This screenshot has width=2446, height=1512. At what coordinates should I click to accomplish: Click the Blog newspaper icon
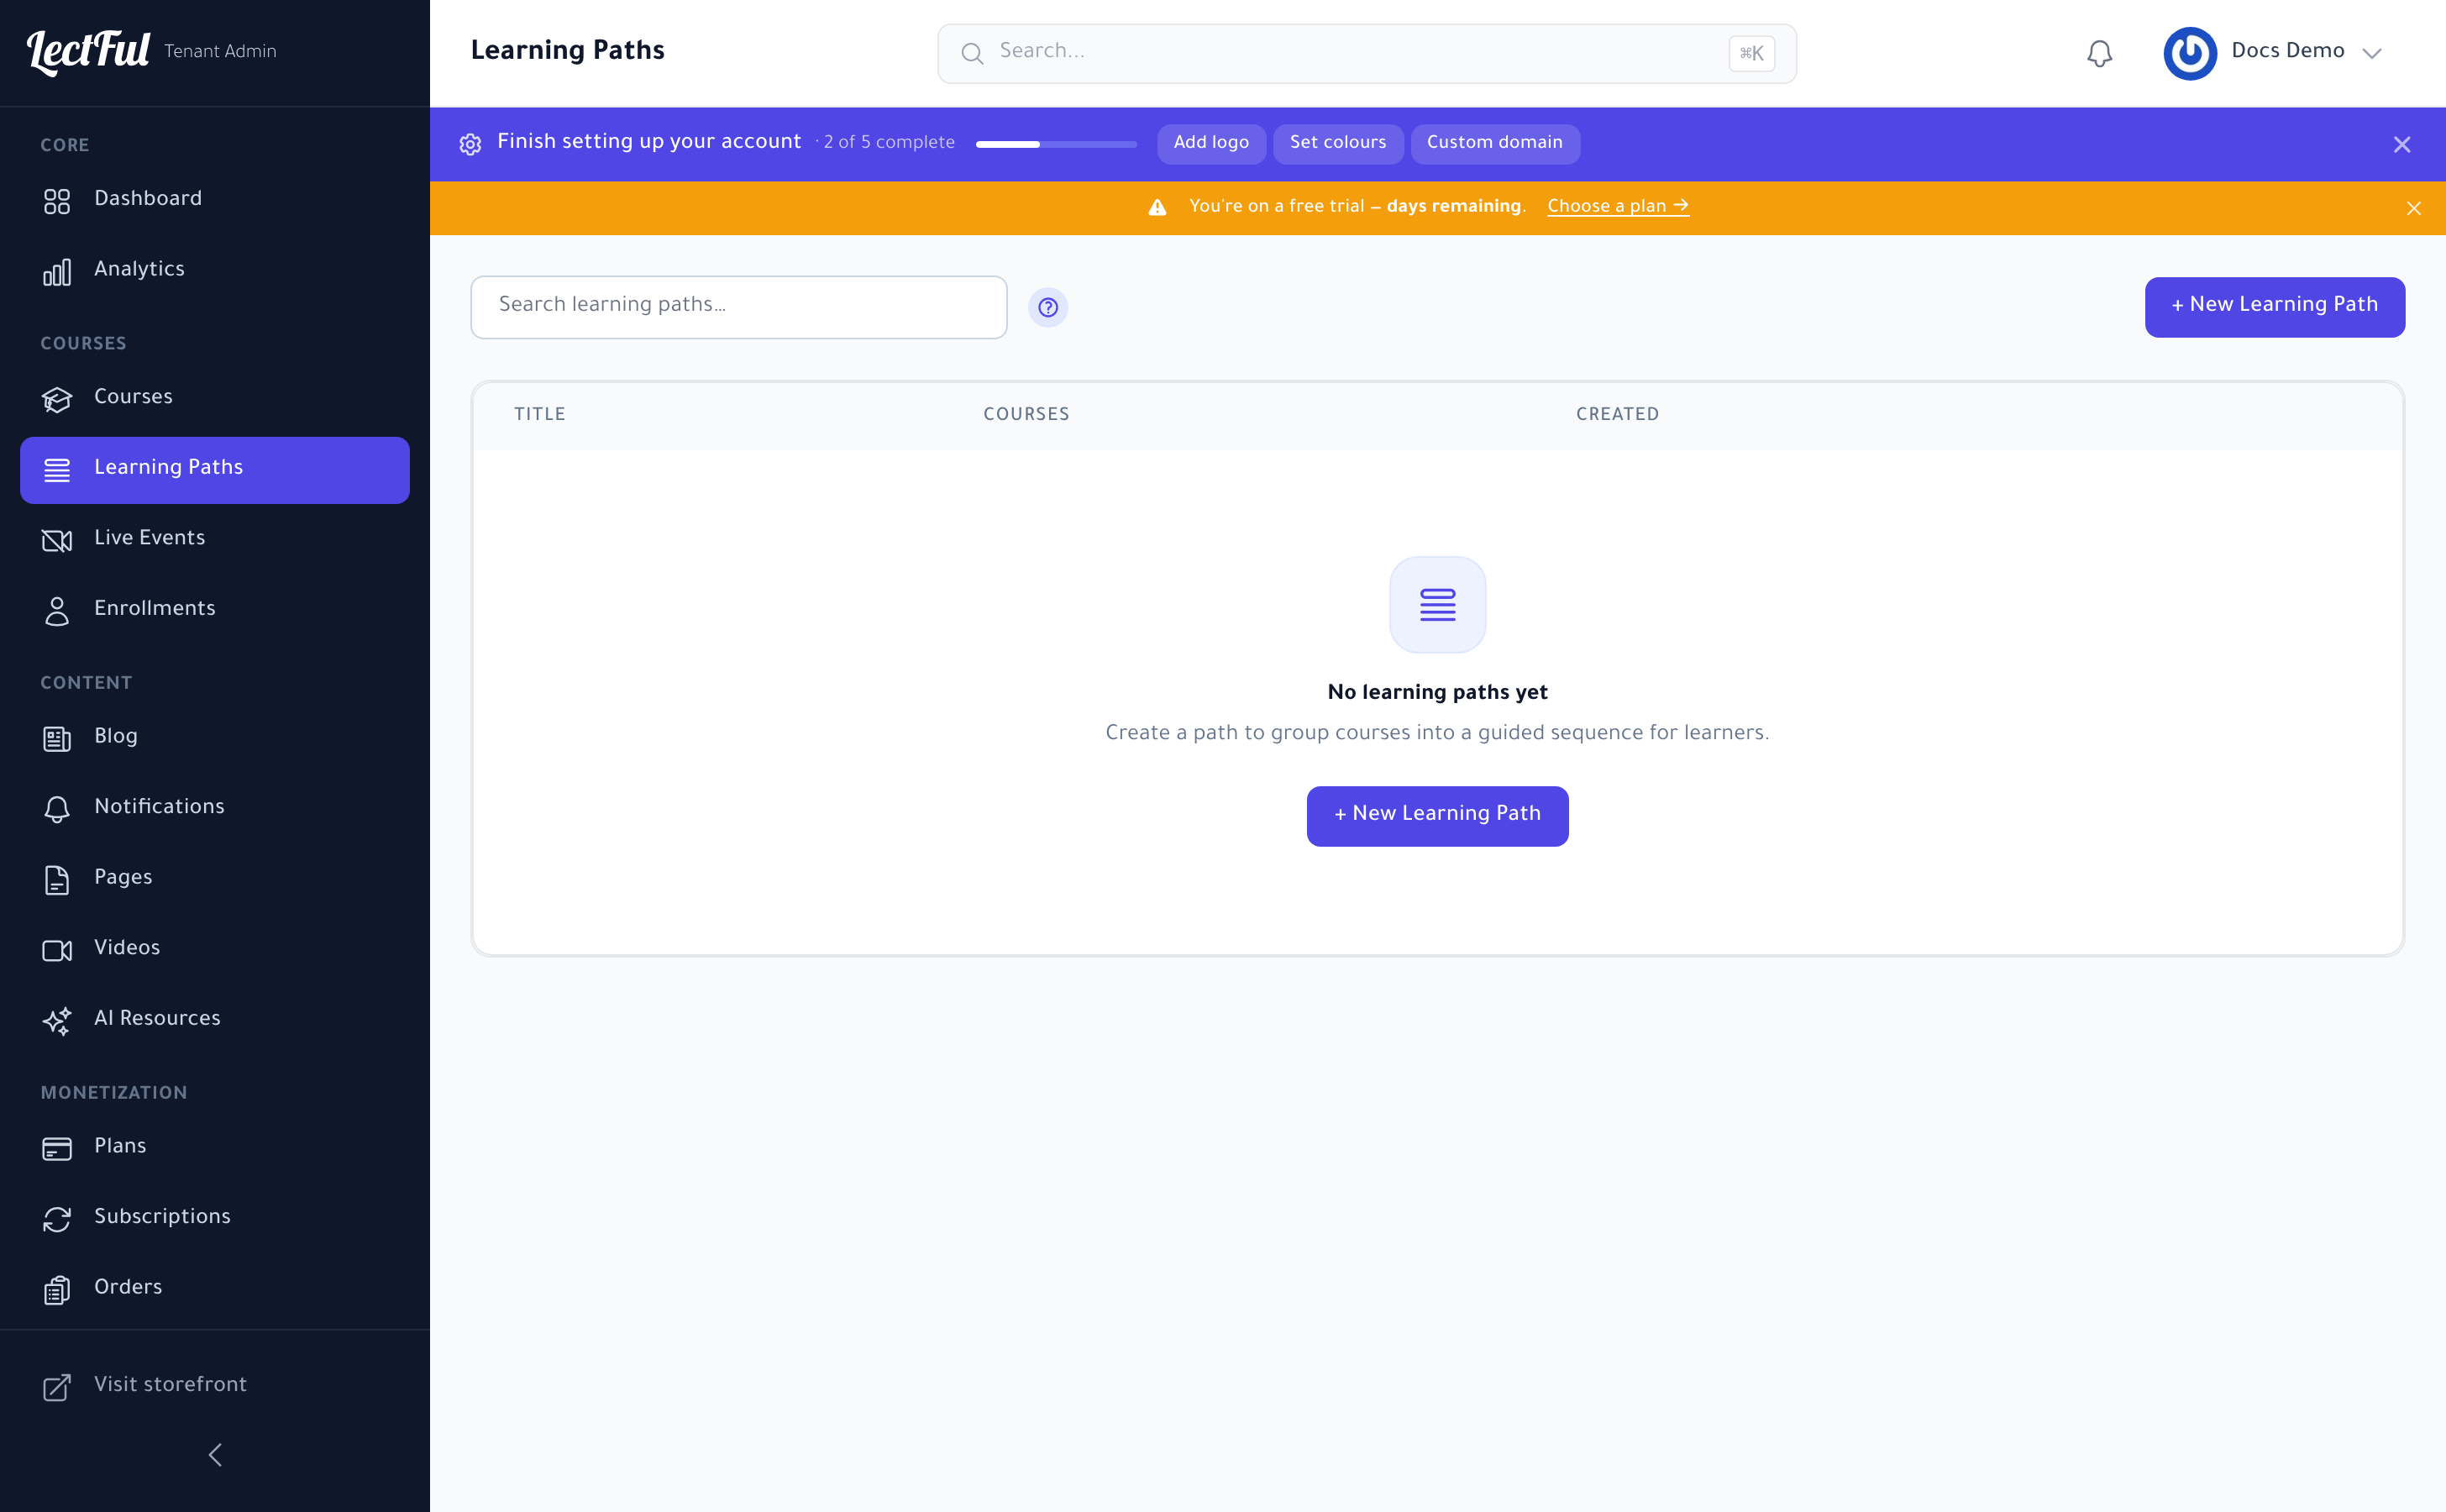point(57,738)
